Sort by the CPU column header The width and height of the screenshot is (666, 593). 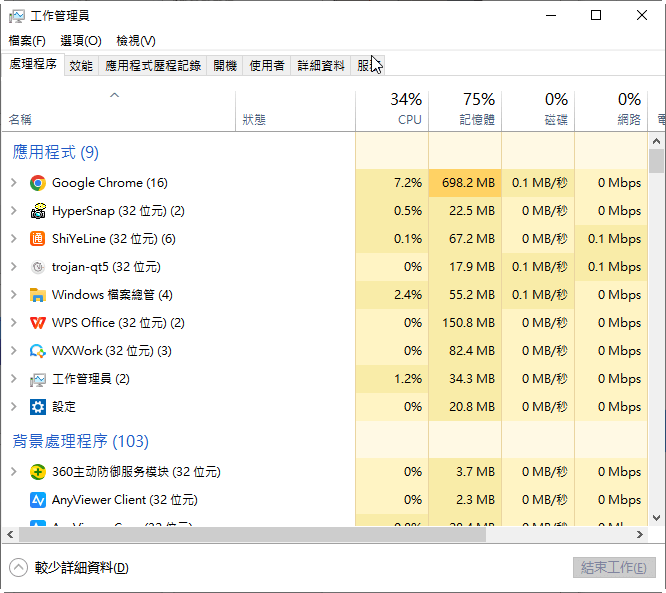(x=392, y=110)
